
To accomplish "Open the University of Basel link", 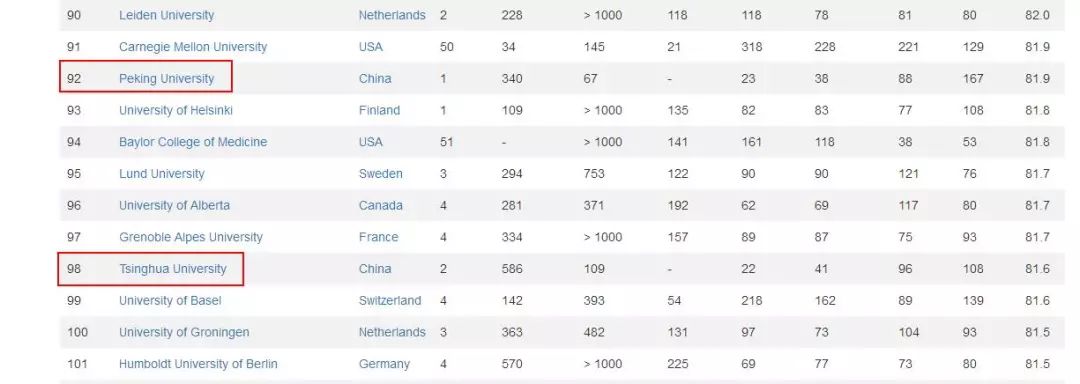I will [170, 300].
